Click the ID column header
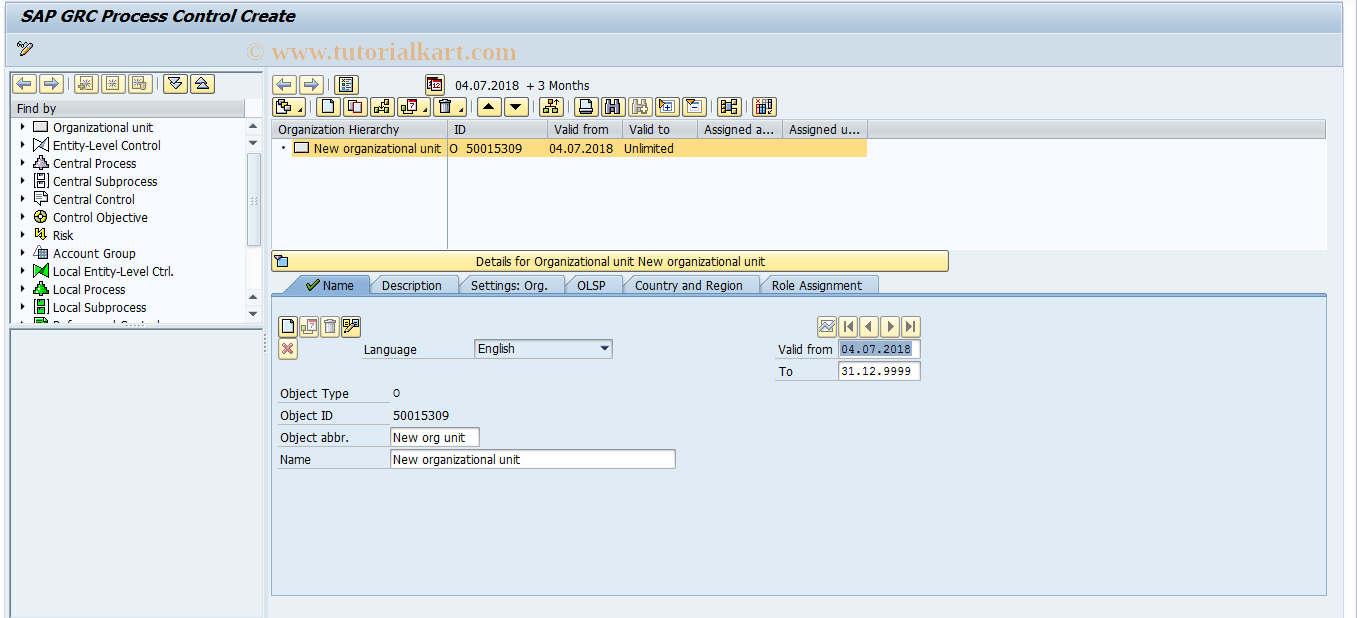The height and width of the screenshot is (618, 1357). [497, 129]
